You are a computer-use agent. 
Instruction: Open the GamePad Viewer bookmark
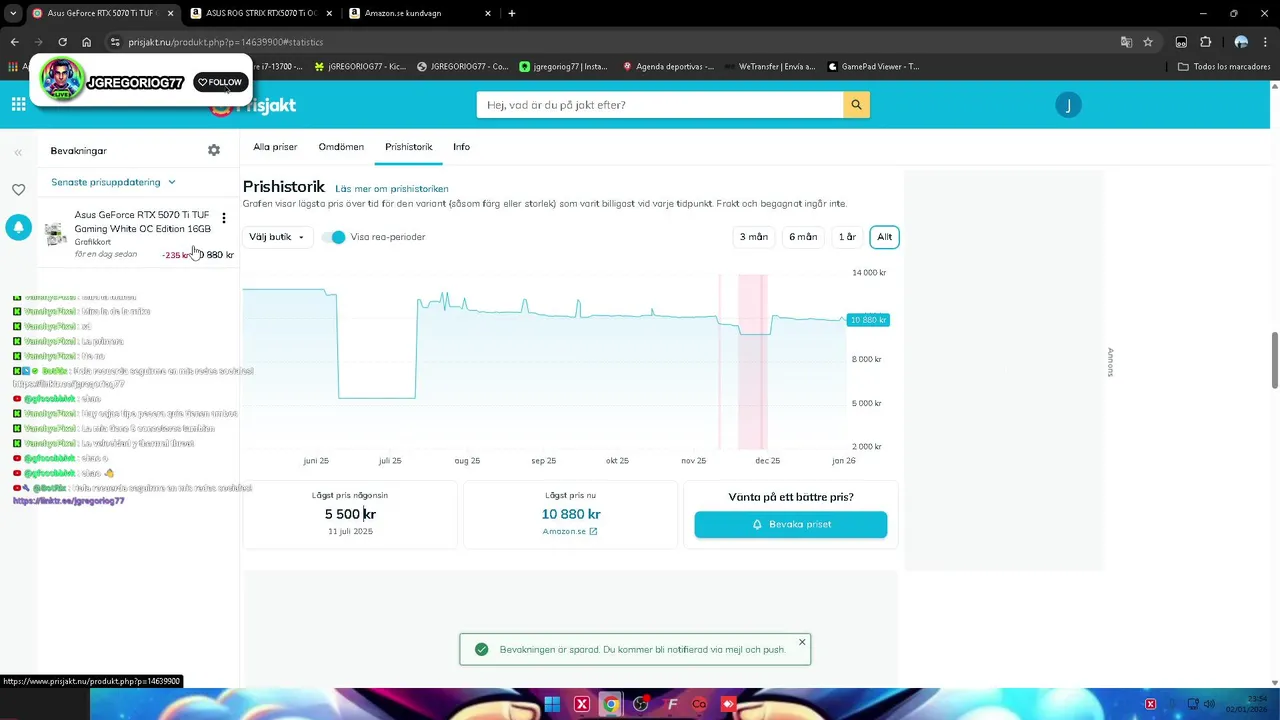[x=873, y=67]
